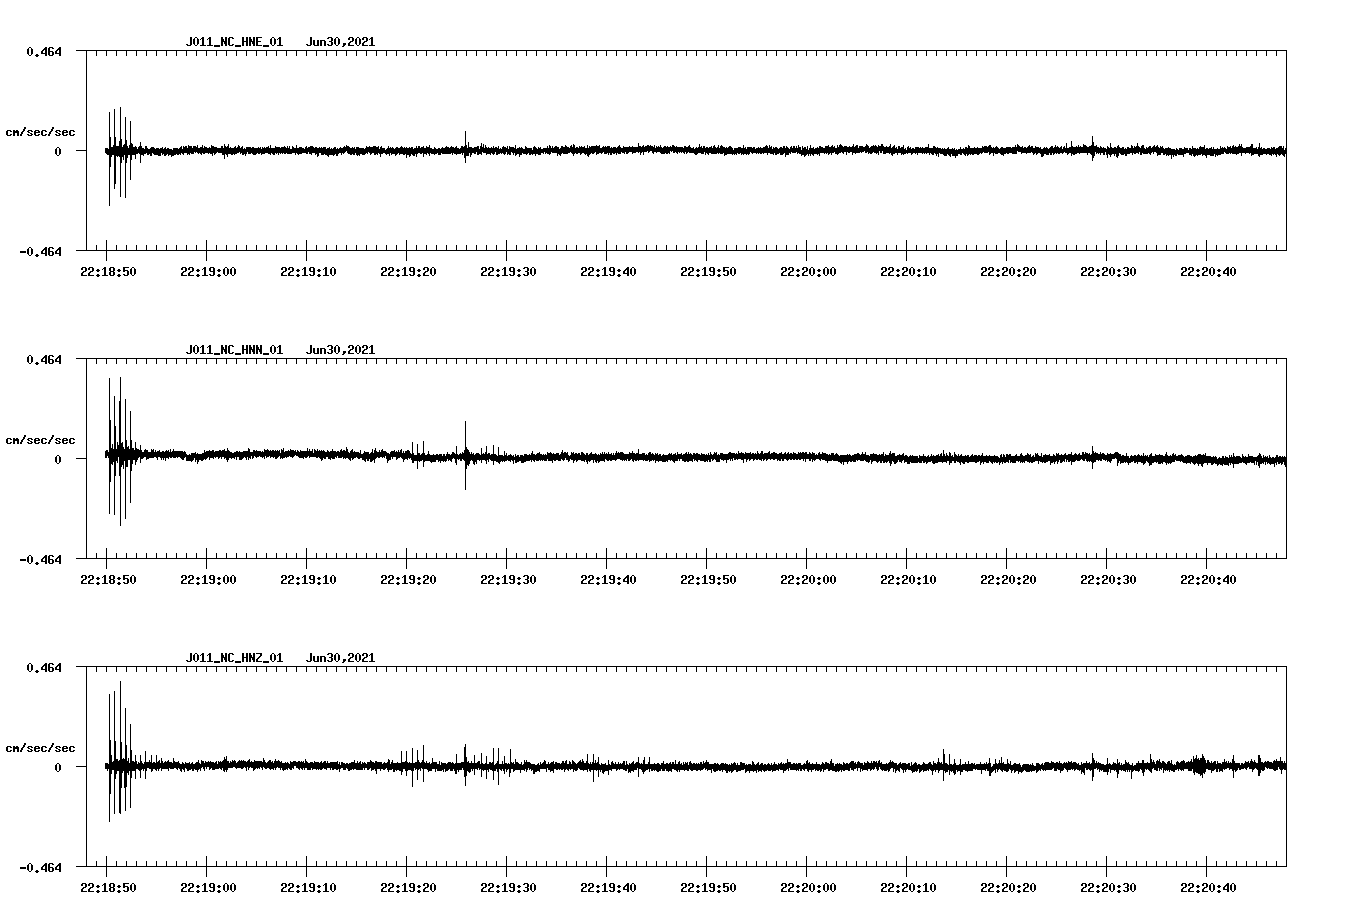Click the earthquake onset spike on the HNE trace

tap(117, 150)
